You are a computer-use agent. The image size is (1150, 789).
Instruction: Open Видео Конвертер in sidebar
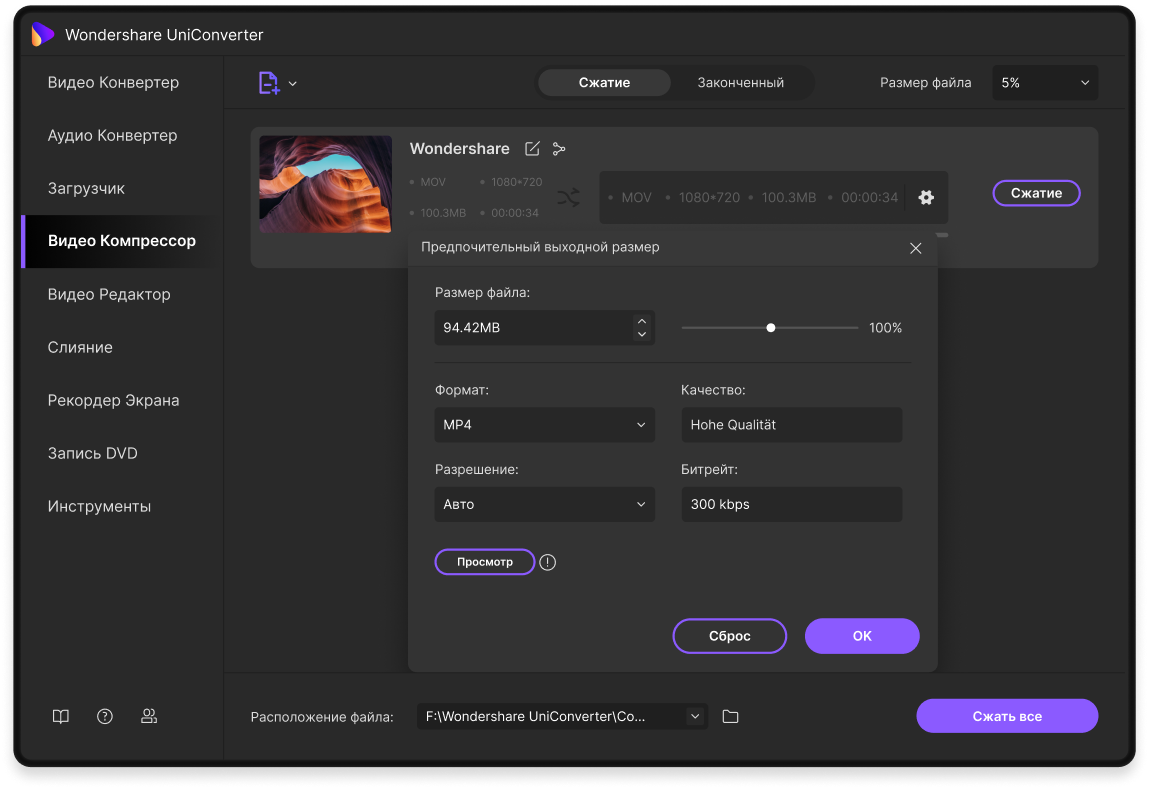coord(113,83)
